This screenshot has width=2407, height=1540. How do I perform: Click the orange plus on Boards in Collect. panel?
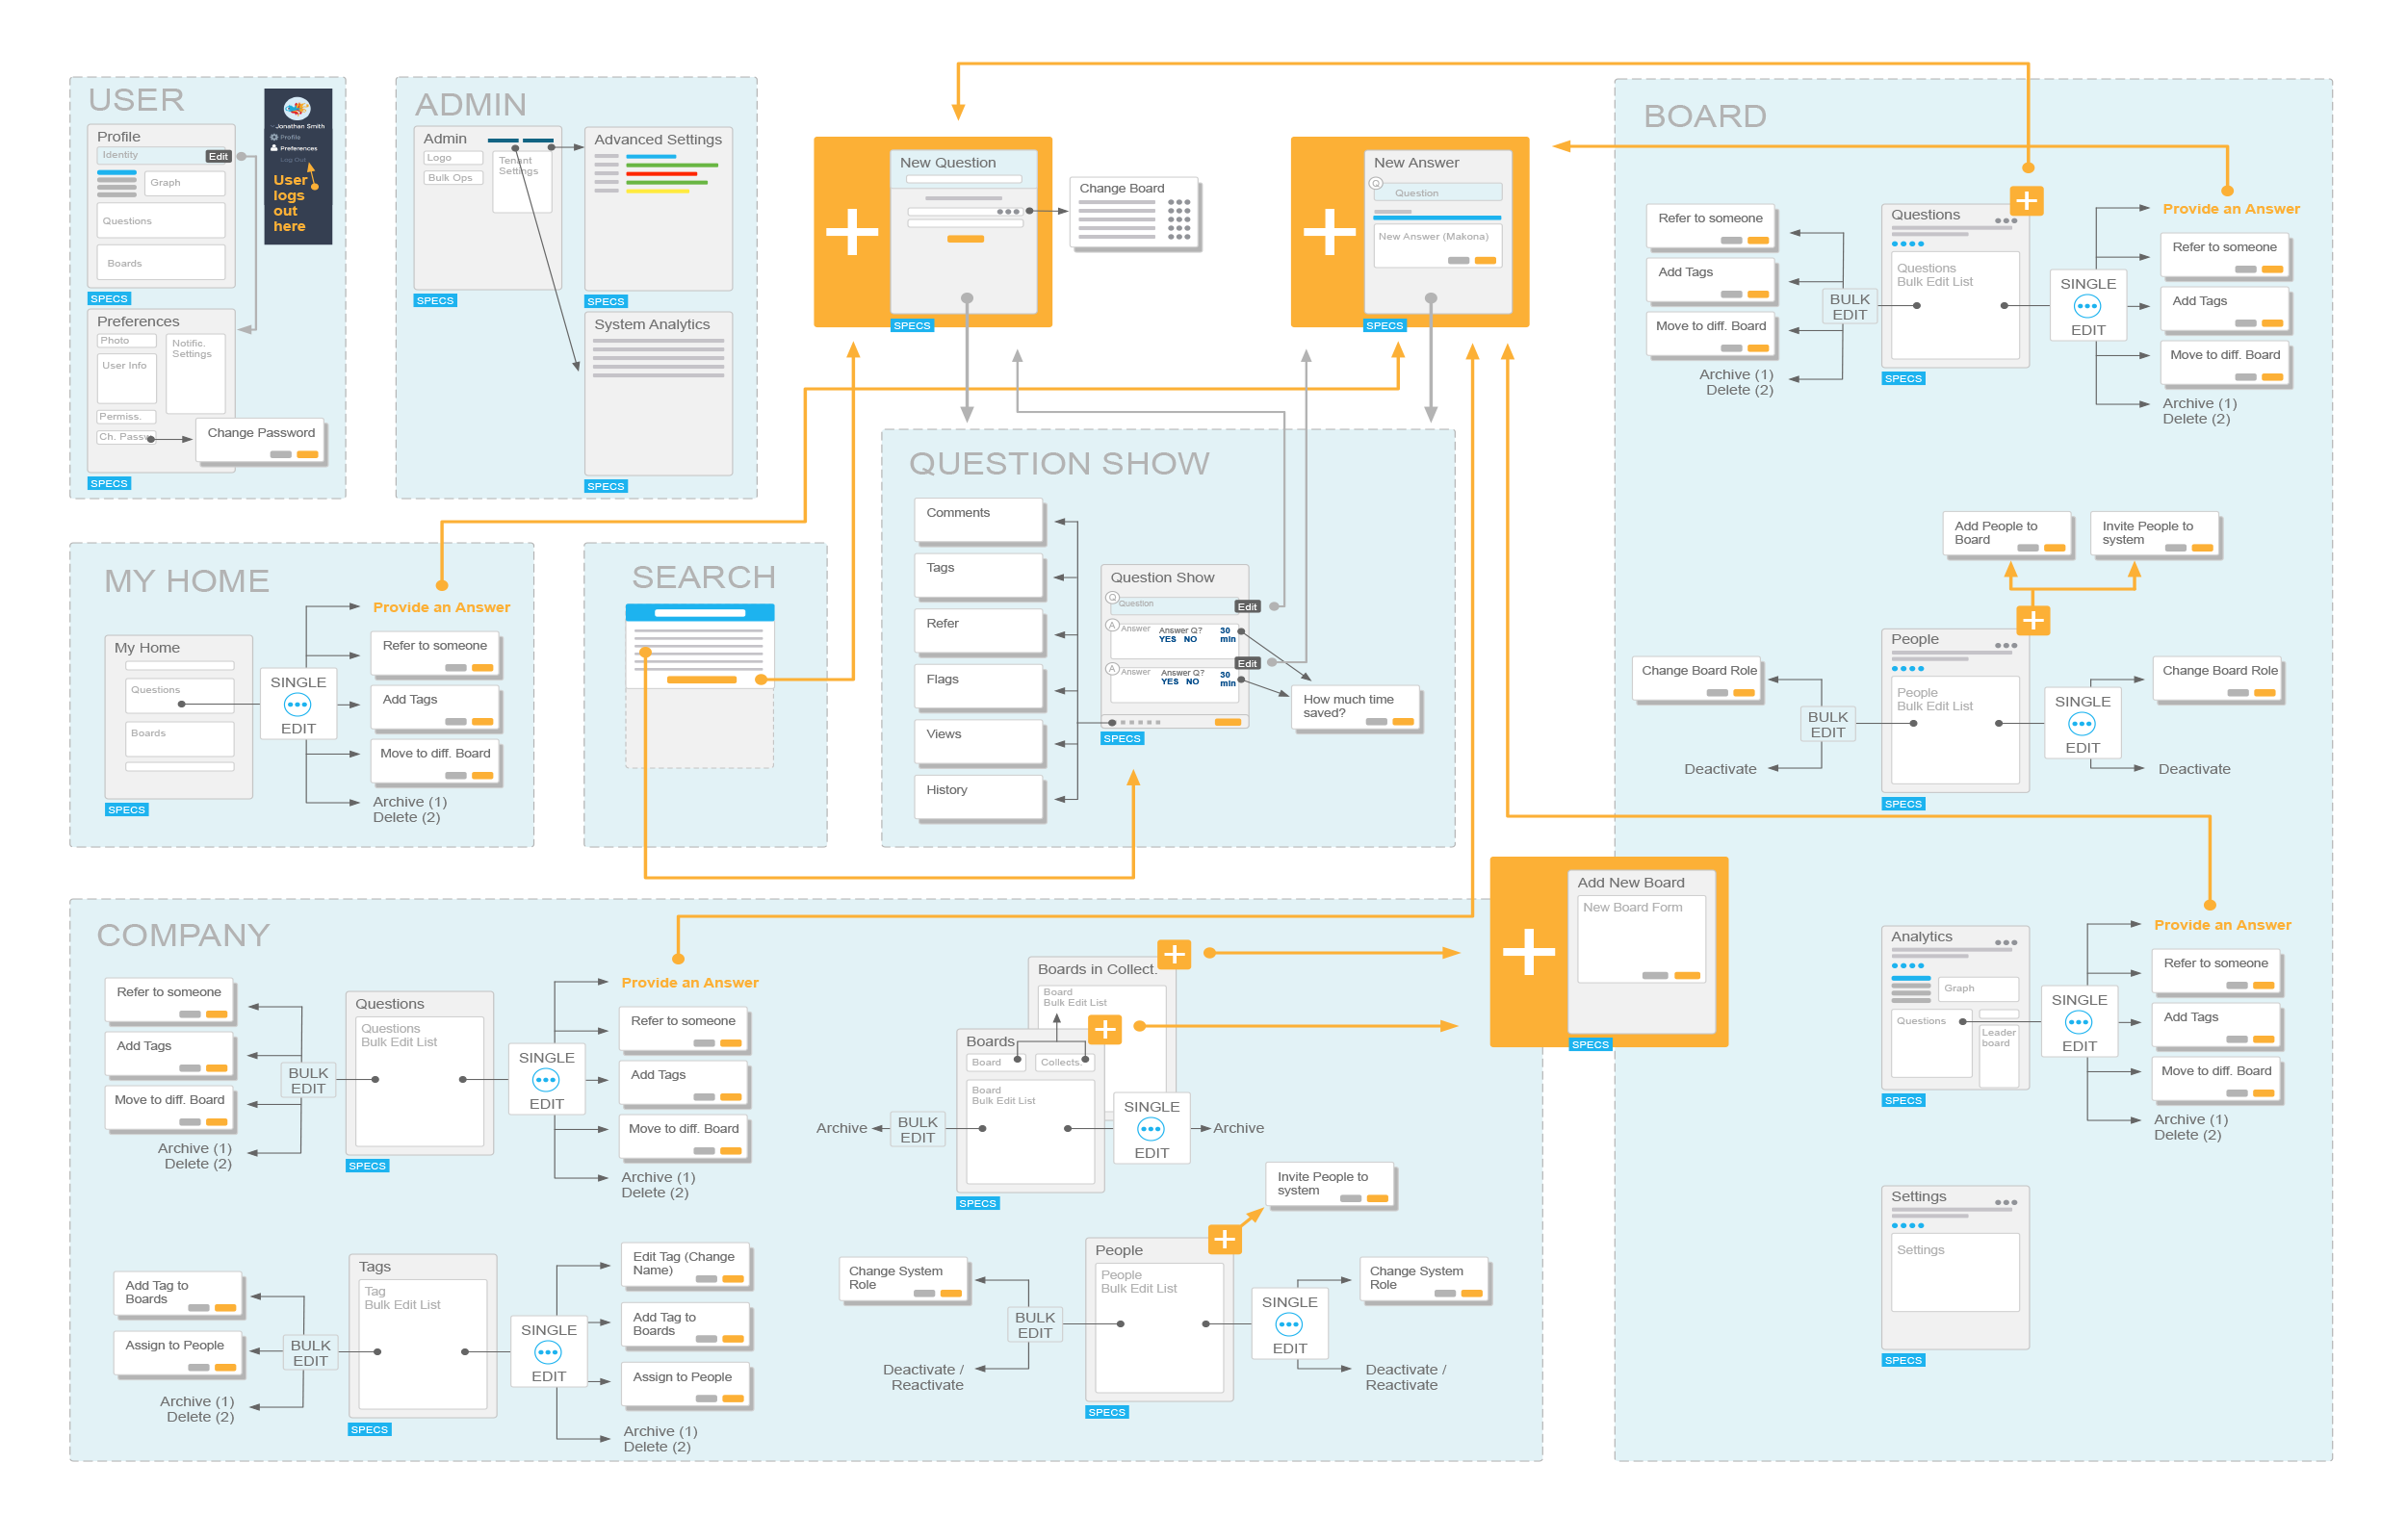pos(1174,955)
